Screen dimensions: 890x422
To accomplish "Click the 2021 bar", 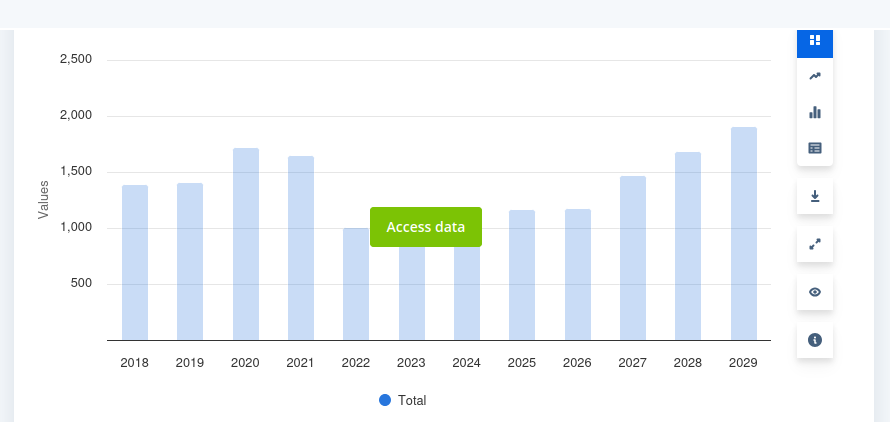I will tap(301, 248).
